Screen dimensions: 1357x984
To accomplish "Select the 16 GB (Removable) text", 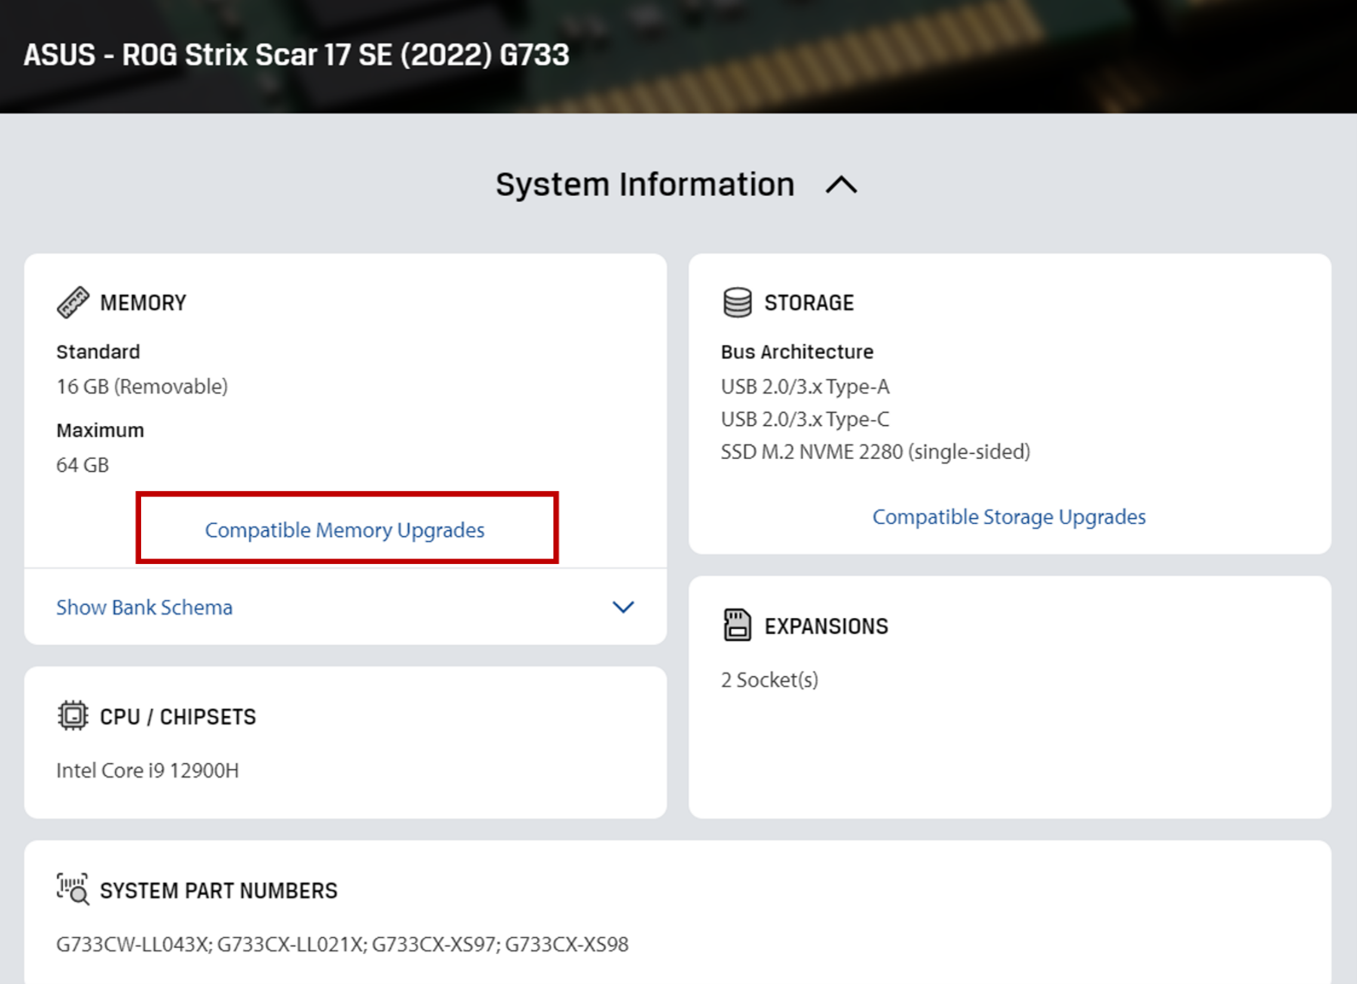I will point(142,387).
